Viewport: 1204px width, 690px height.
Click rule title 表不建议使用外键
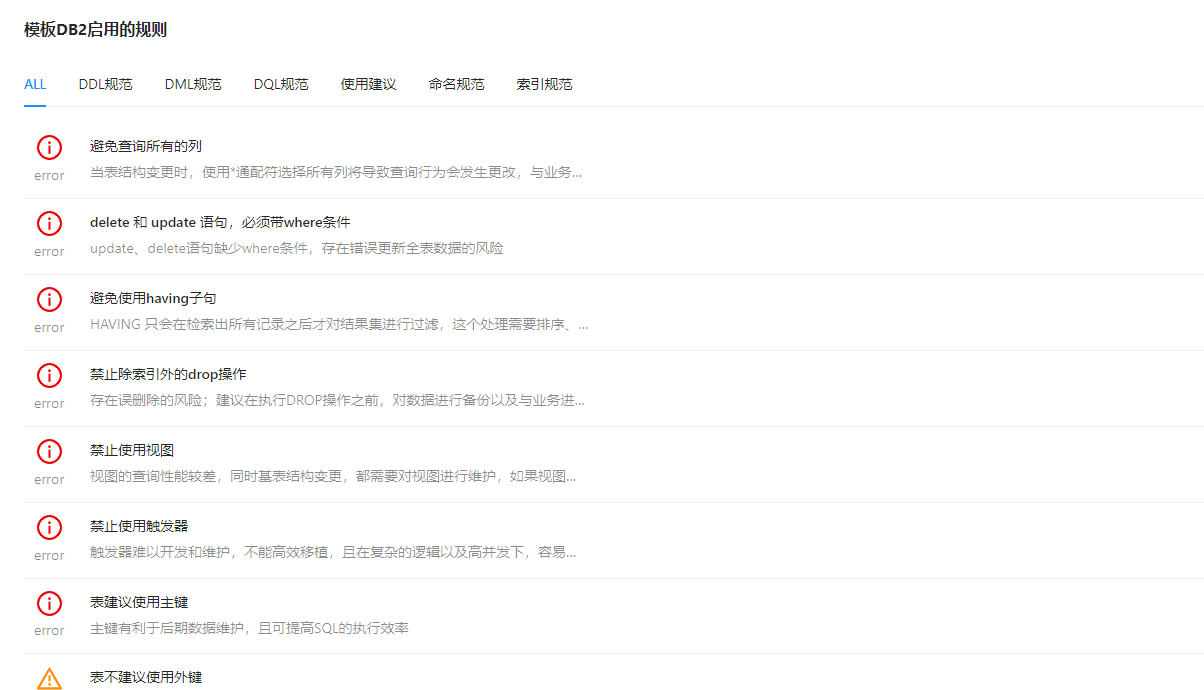[146, 677]
